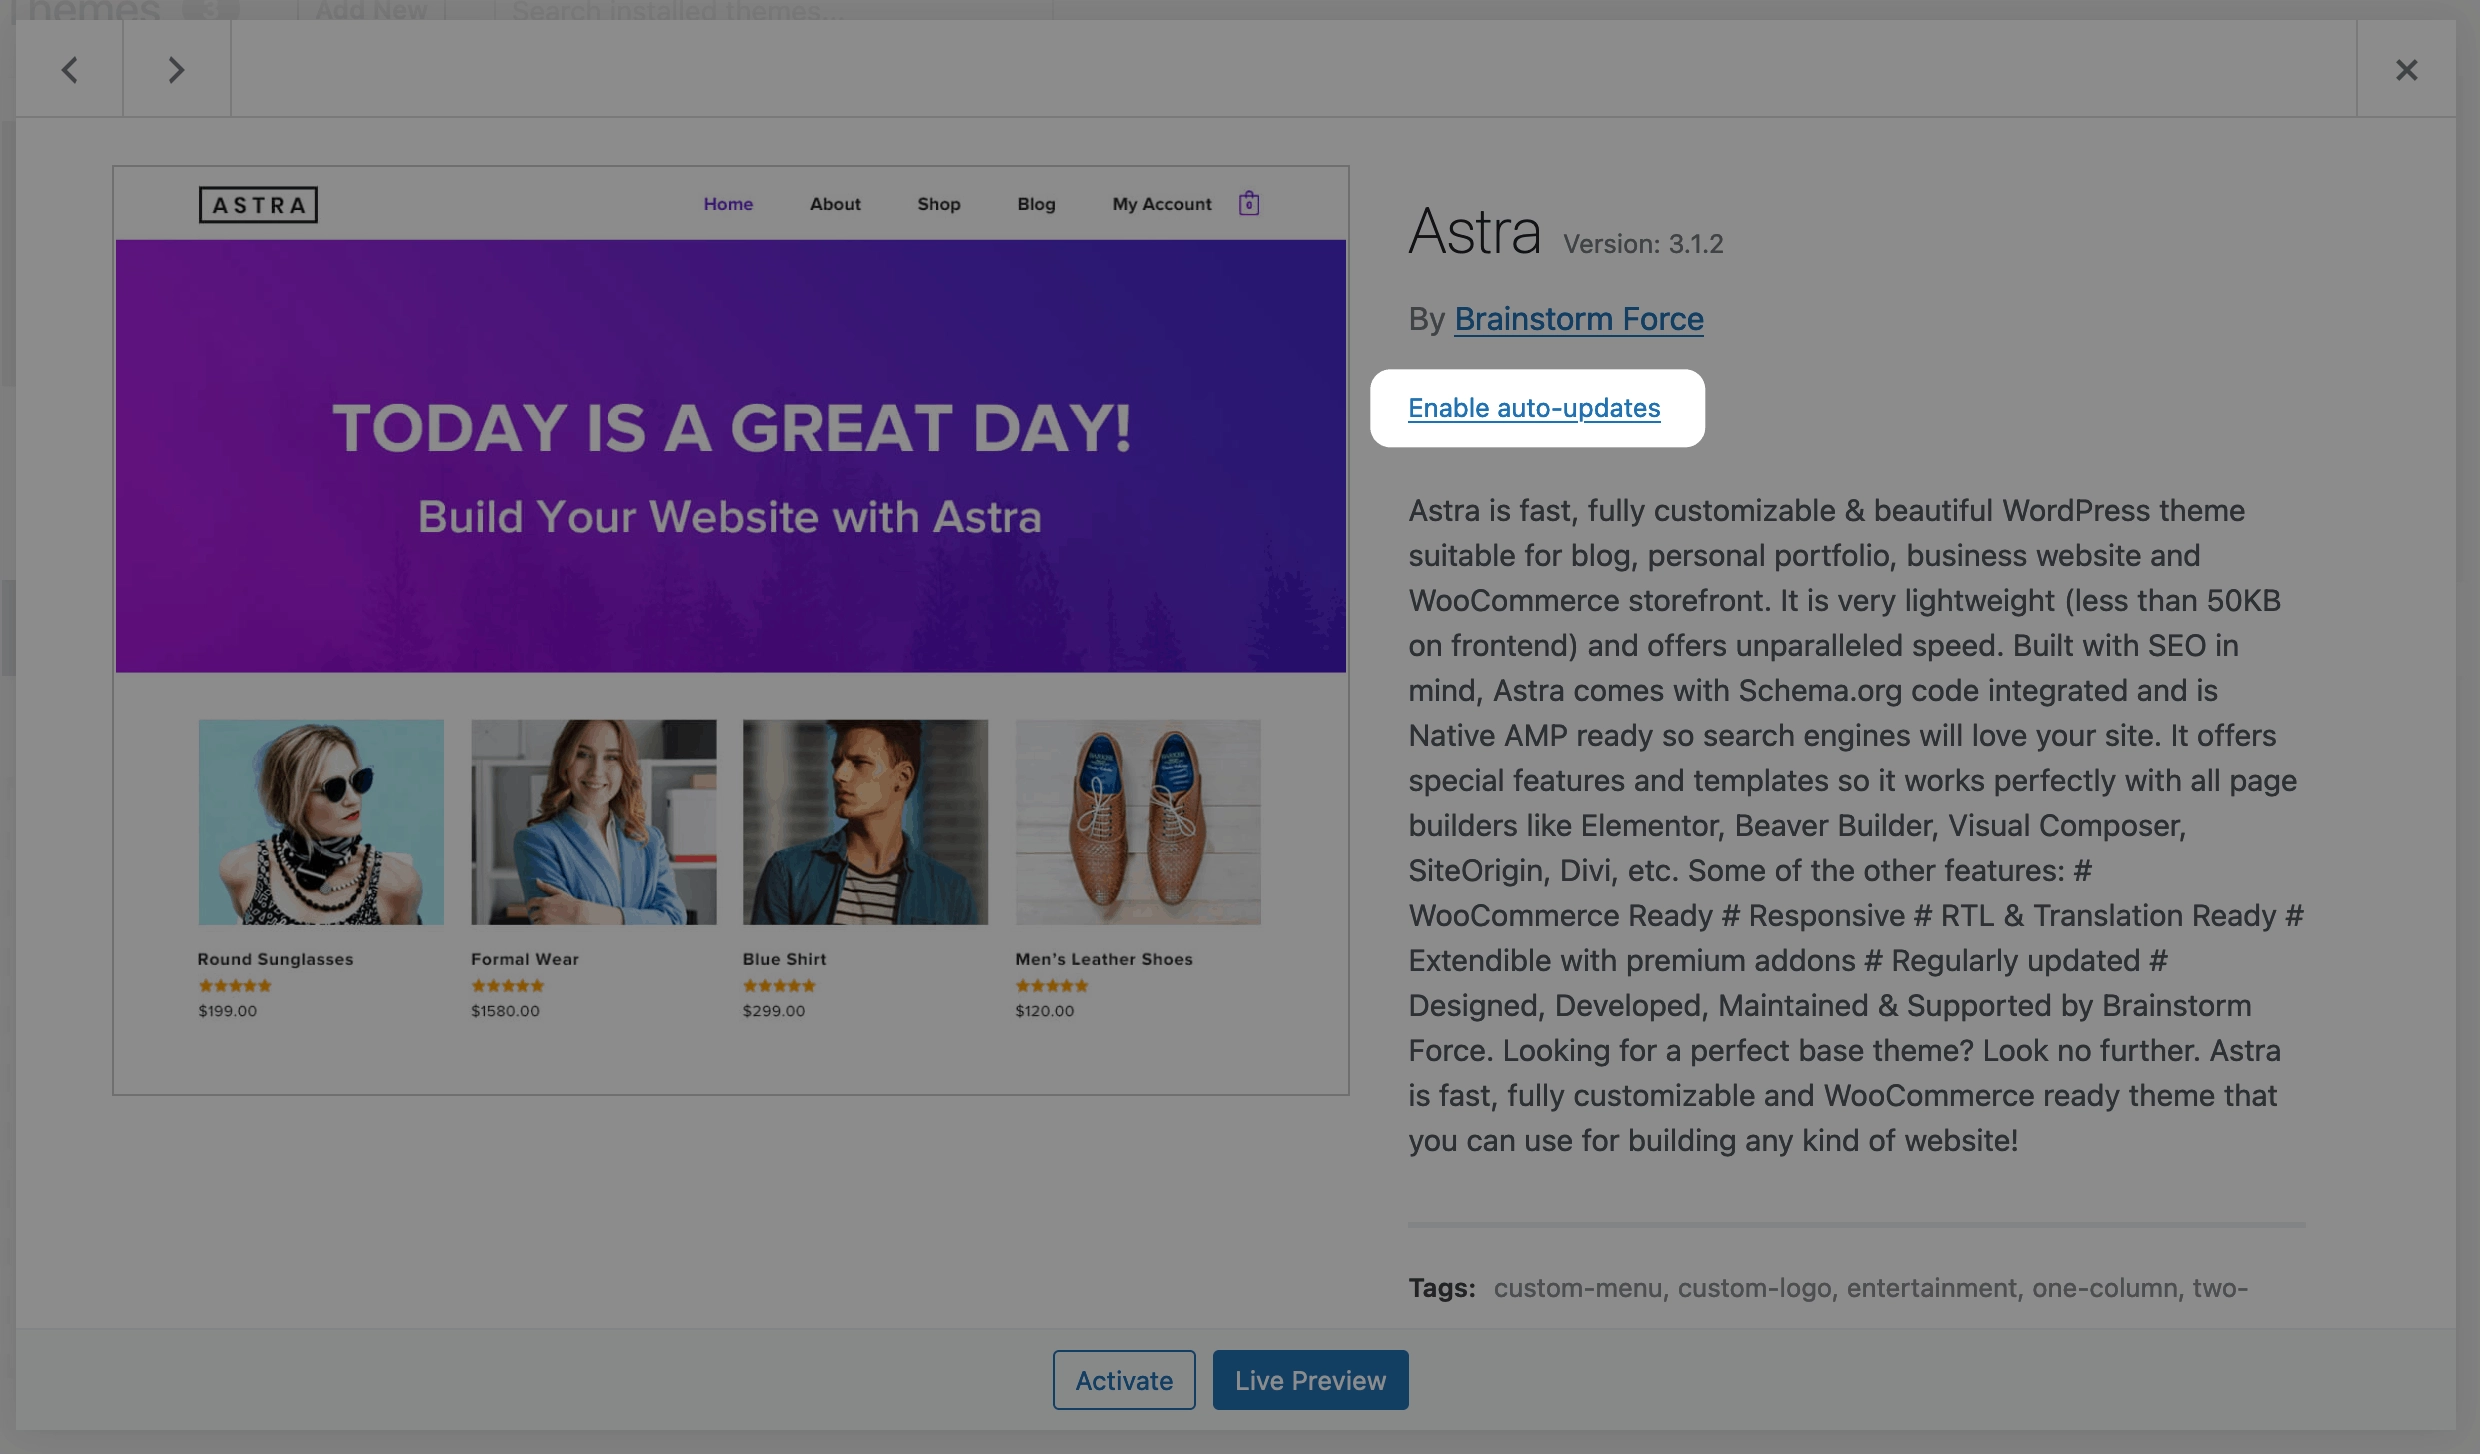Image resolution: width=2480 pixels, height=1454 pixels.
Task: Click the star rating under Formal Wear
Action: pos(508,985)
